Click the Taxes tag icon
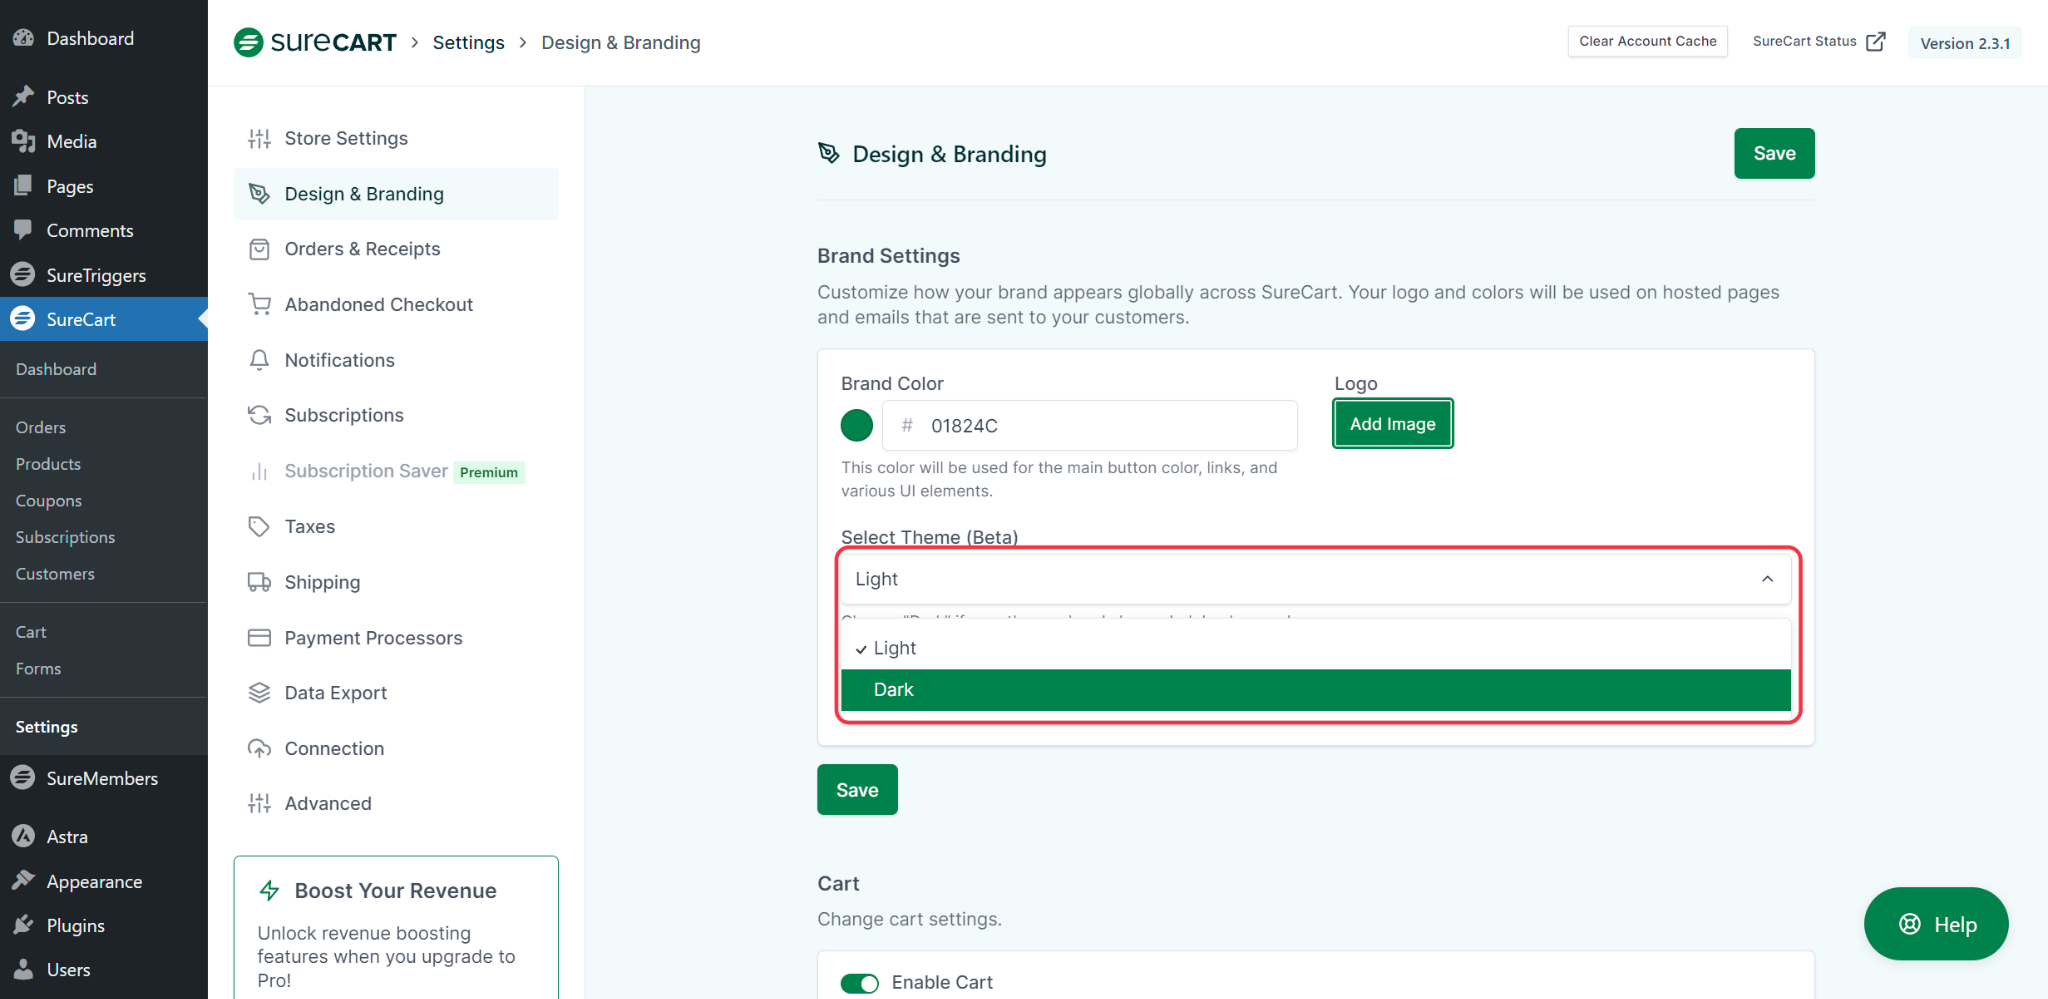2048x999 pixels. click(x=259, y=526)
